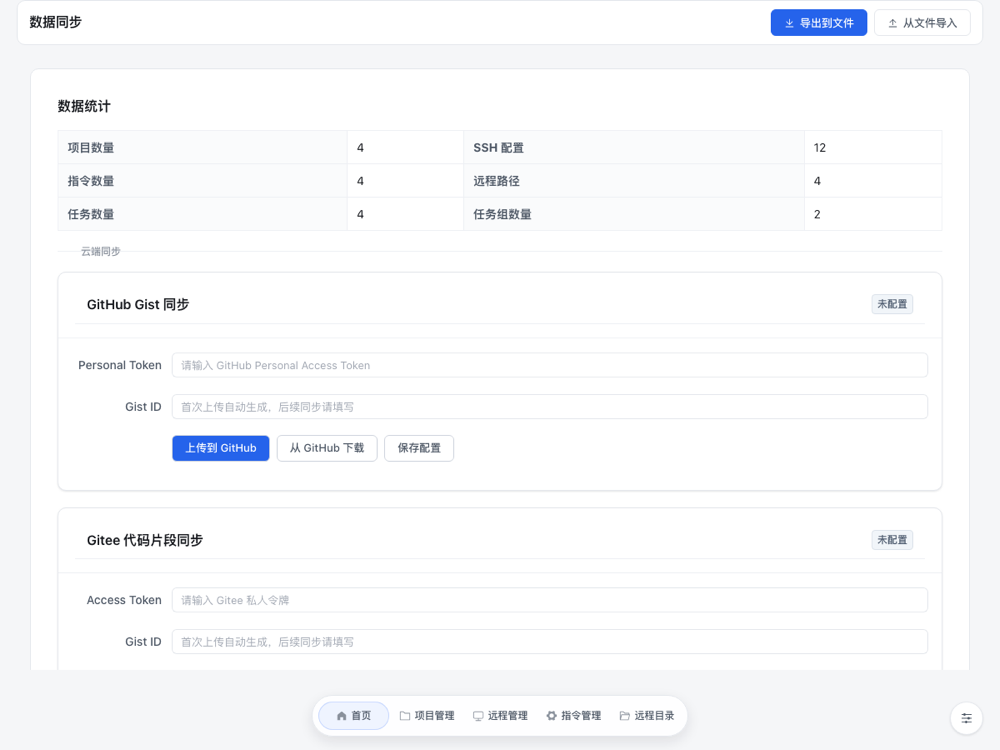Go to the 首页 home tab
Screen dimensions: 1000x750
(354, 716)
